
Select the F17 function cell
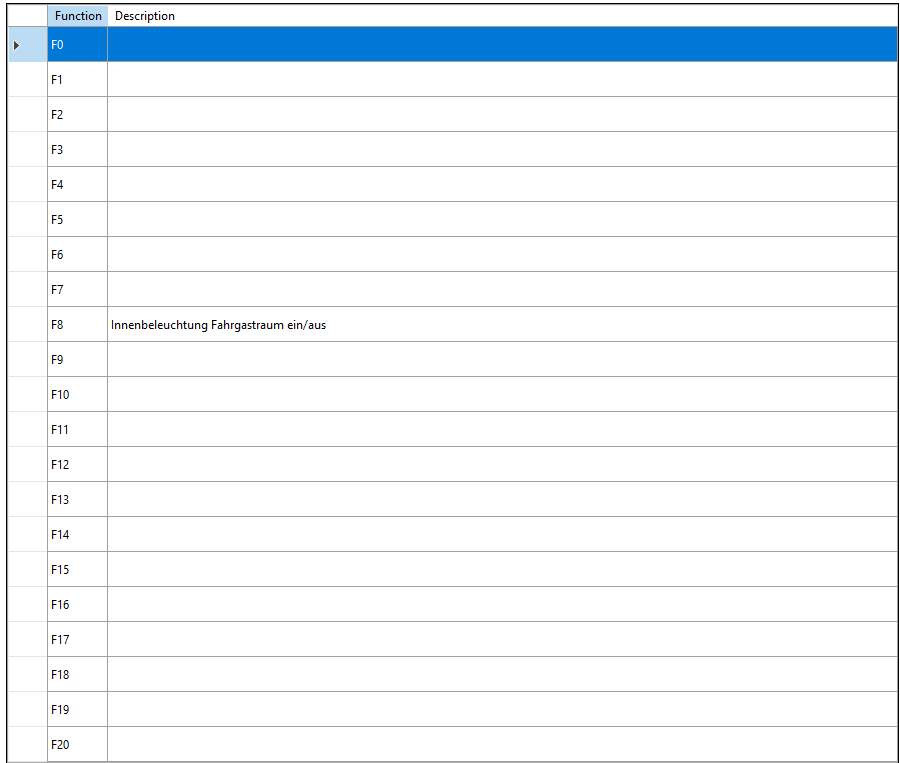(x=77, y=640)
